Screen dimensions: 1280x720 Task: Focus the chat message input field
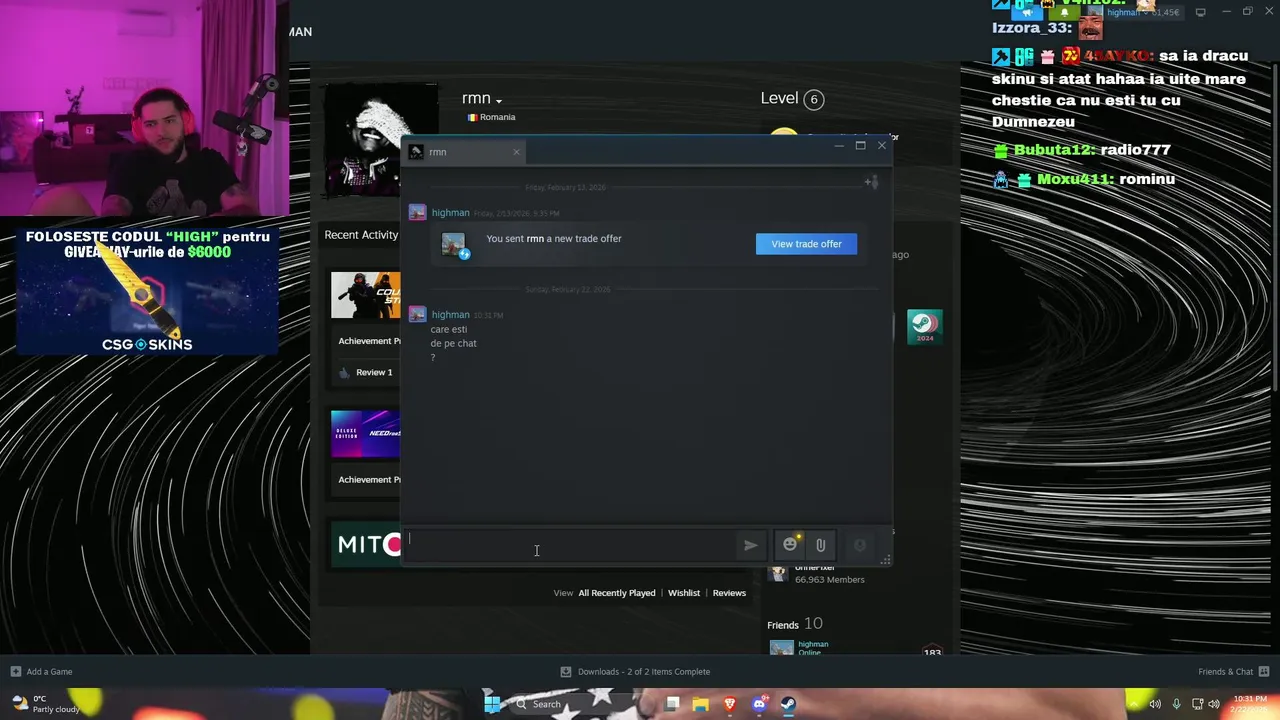[570, 544]
